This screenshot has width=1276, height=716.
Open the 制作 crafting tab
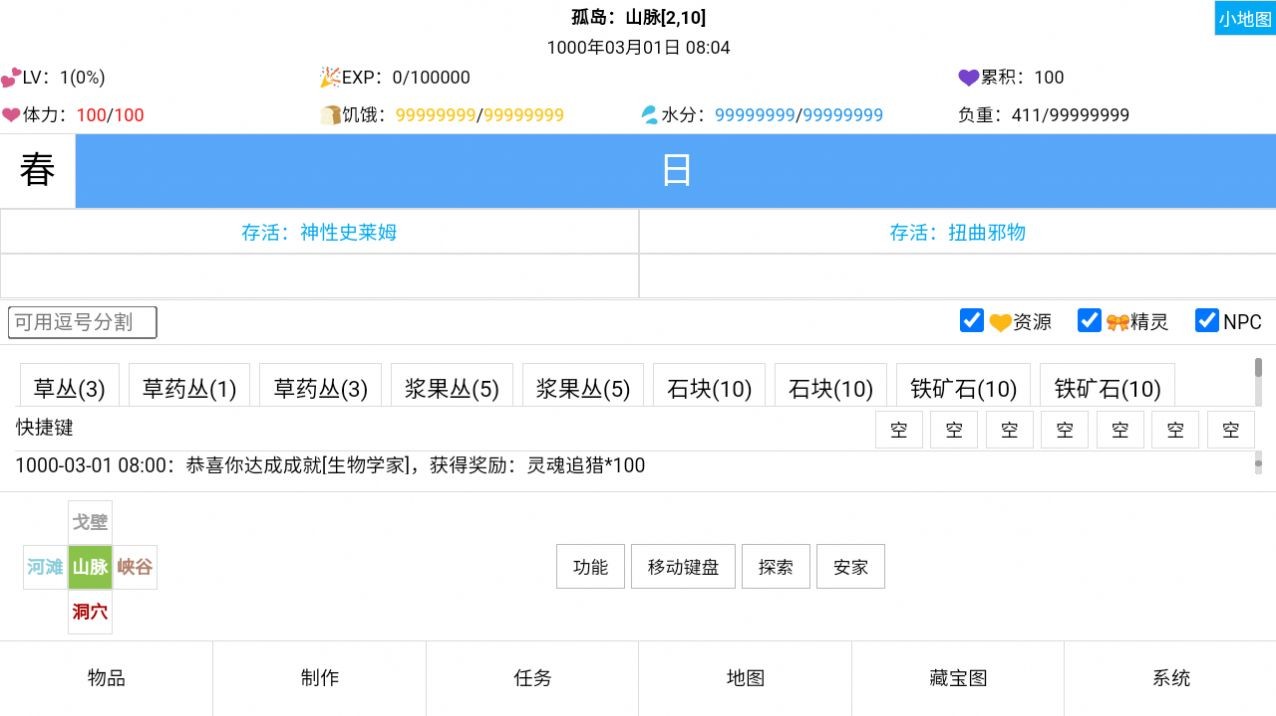pos(319,678)
